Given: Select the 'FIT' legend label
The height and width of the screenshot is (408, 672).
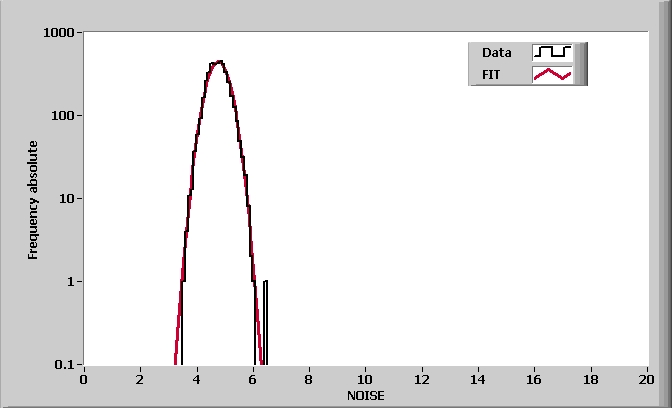Looking at the screenshot, I should pyautogui.click(x=491, y=75).
